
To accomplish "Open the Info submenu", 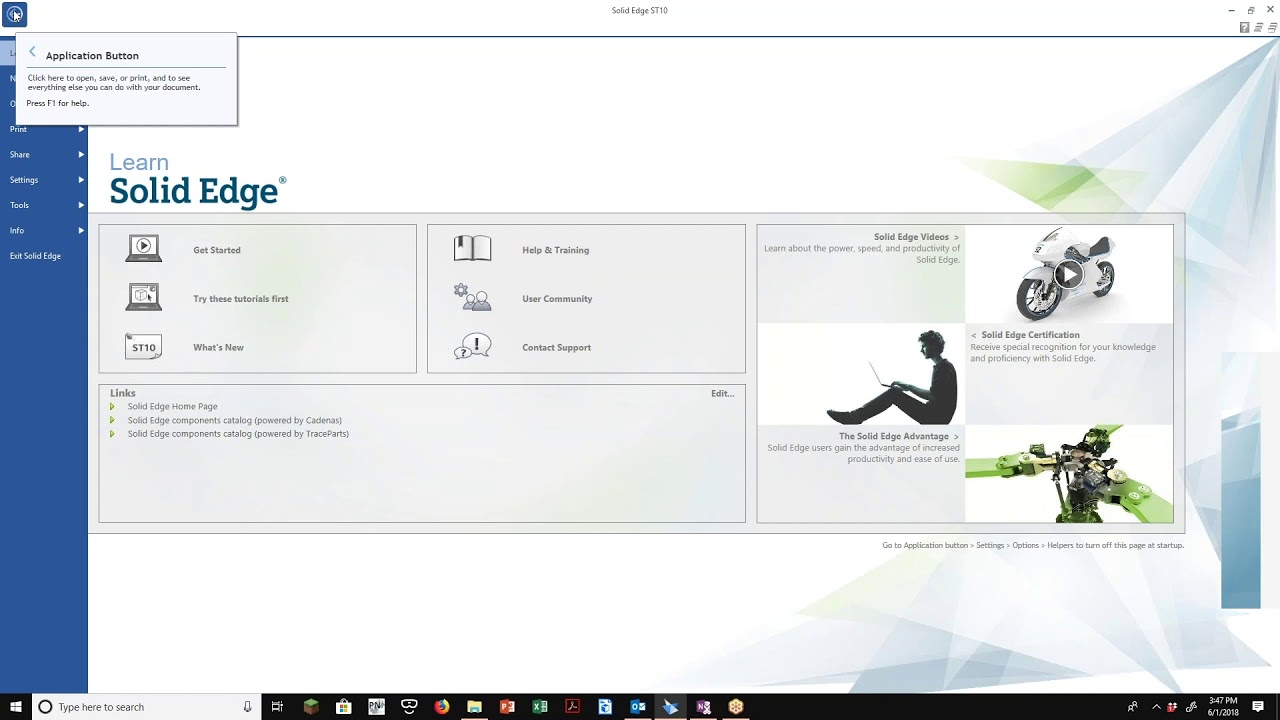I will coord(44,231).
